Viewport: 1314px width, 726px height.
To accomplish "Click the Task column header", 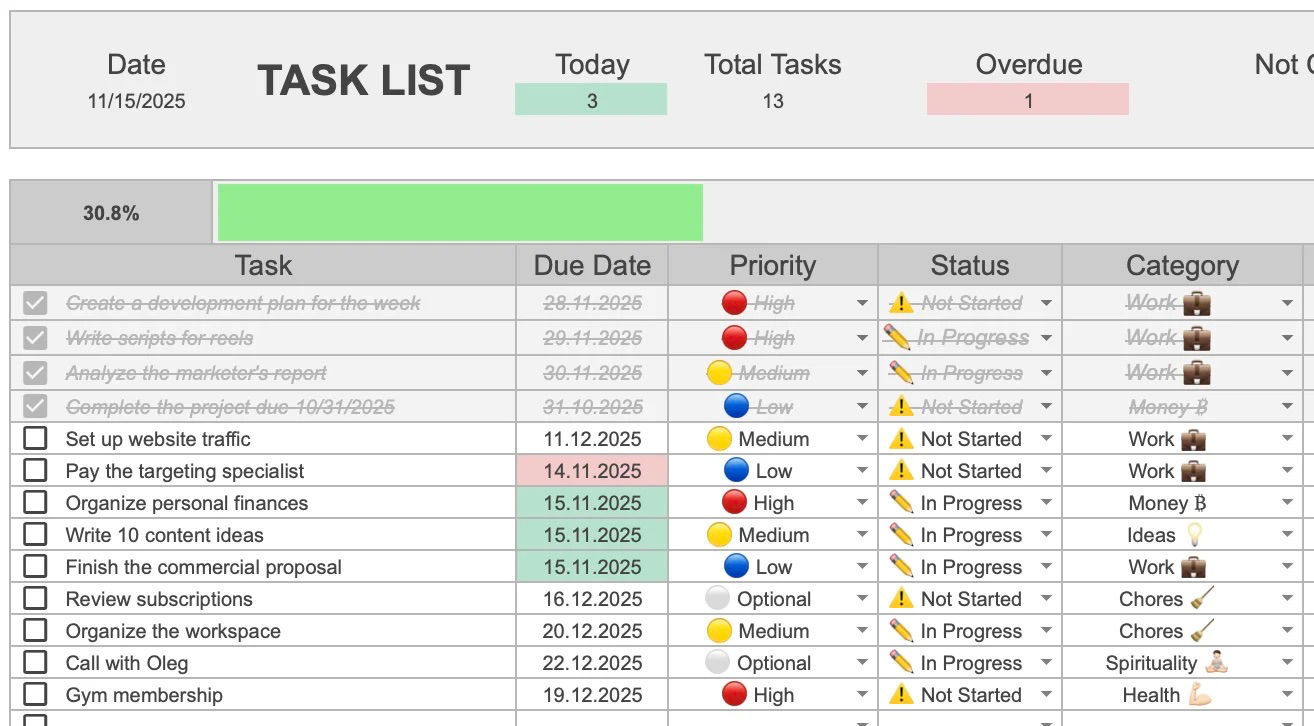I will coord(263,265).
